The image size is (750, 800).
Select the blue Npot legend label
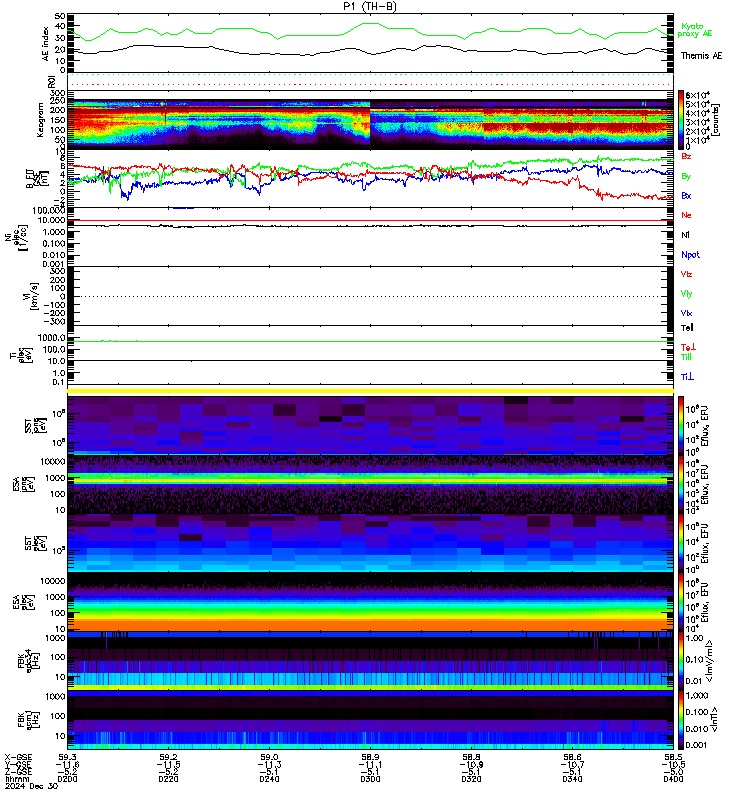pyautogui.click(x=690, y=255)
